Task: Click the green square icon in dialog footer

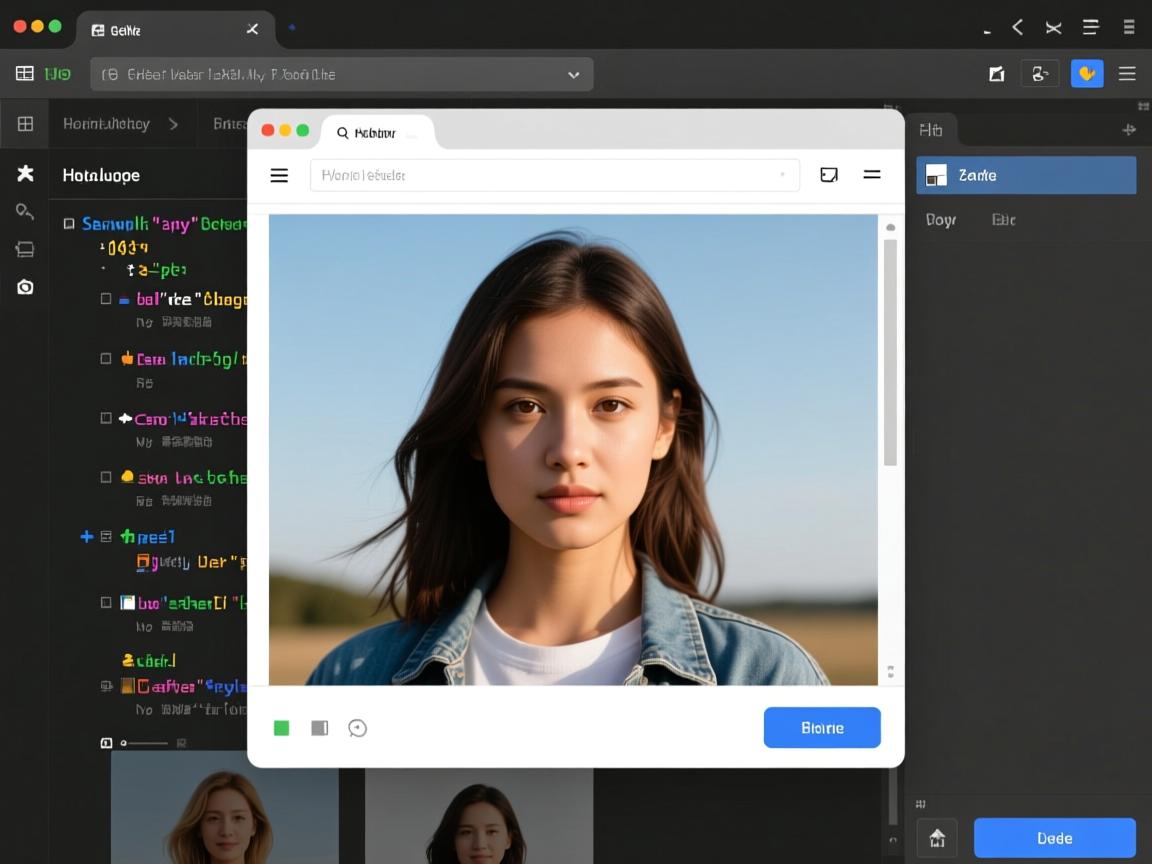Action: tap(282, 728)
